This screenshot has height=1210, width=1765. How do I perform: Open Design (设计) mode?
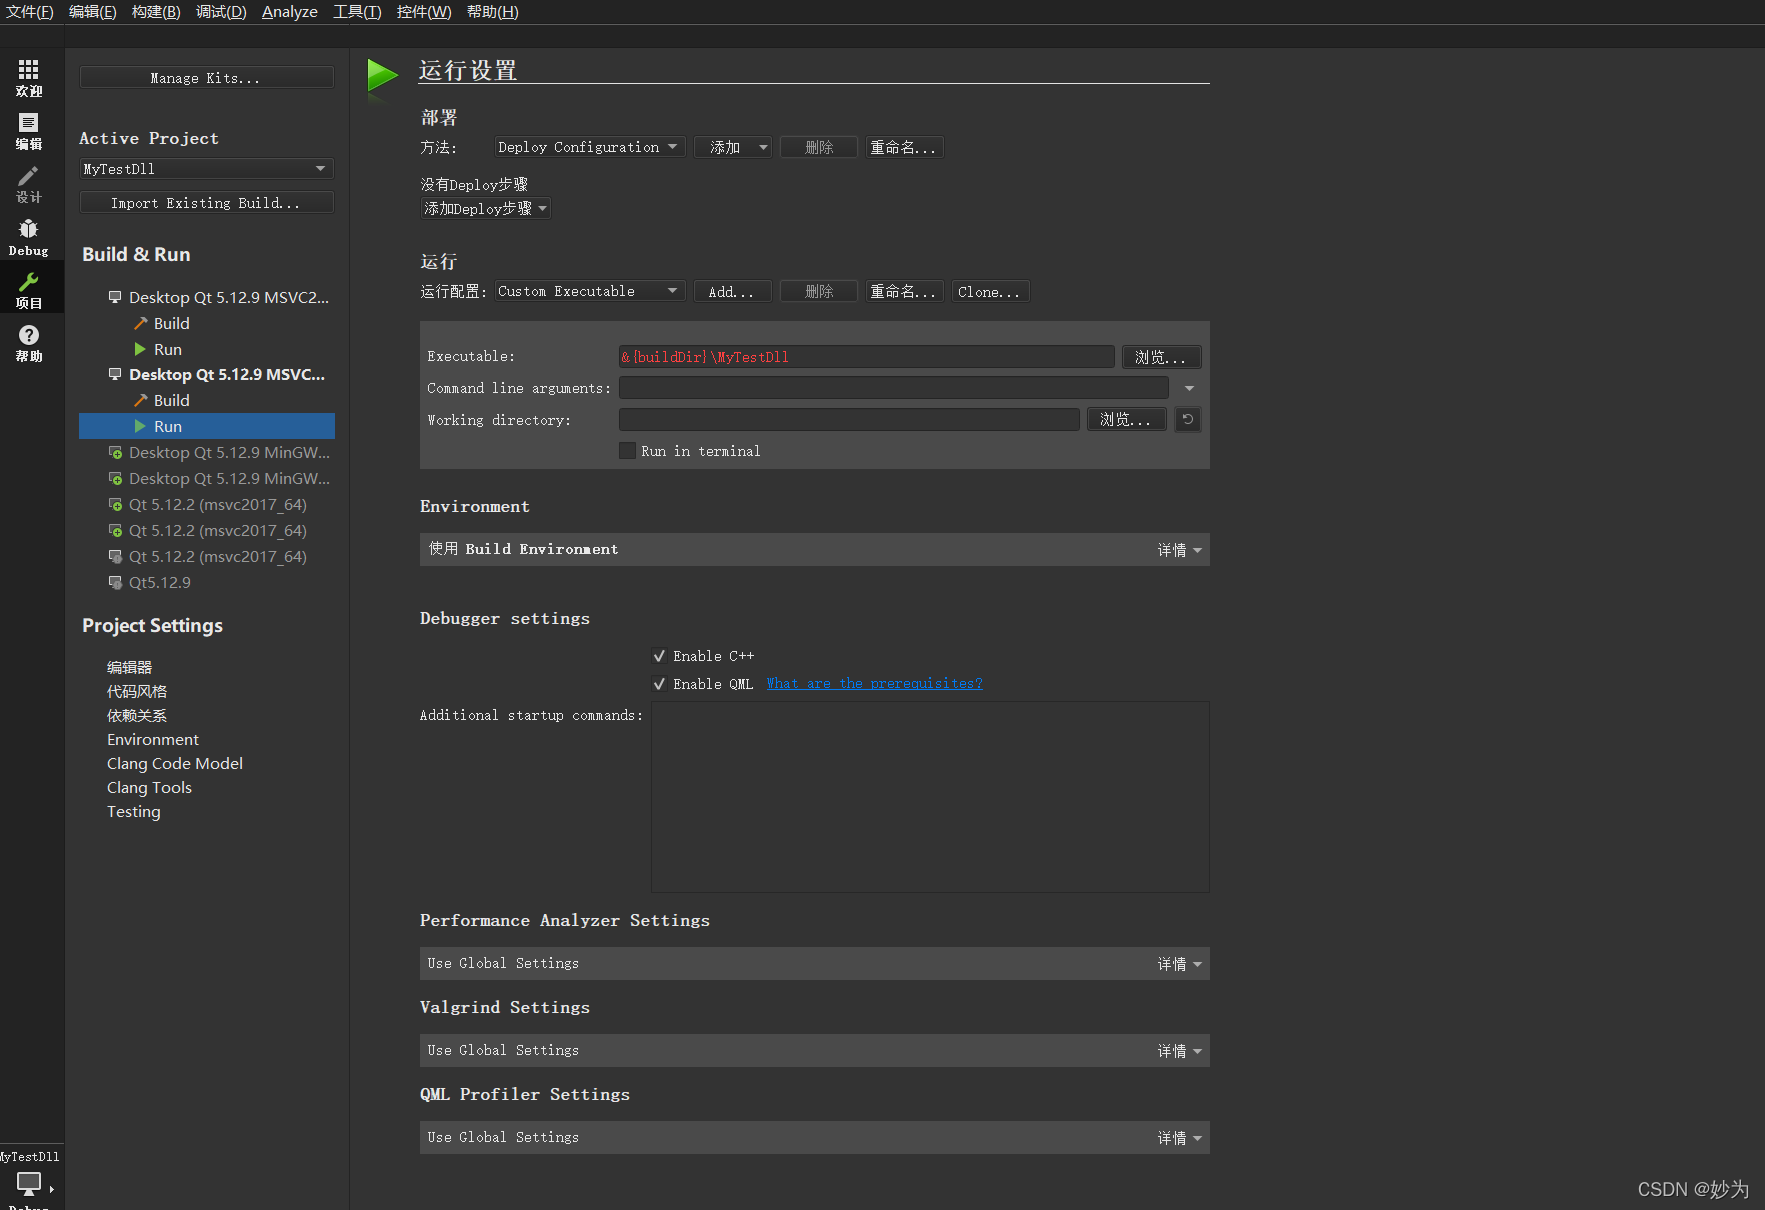click(28, 183)
